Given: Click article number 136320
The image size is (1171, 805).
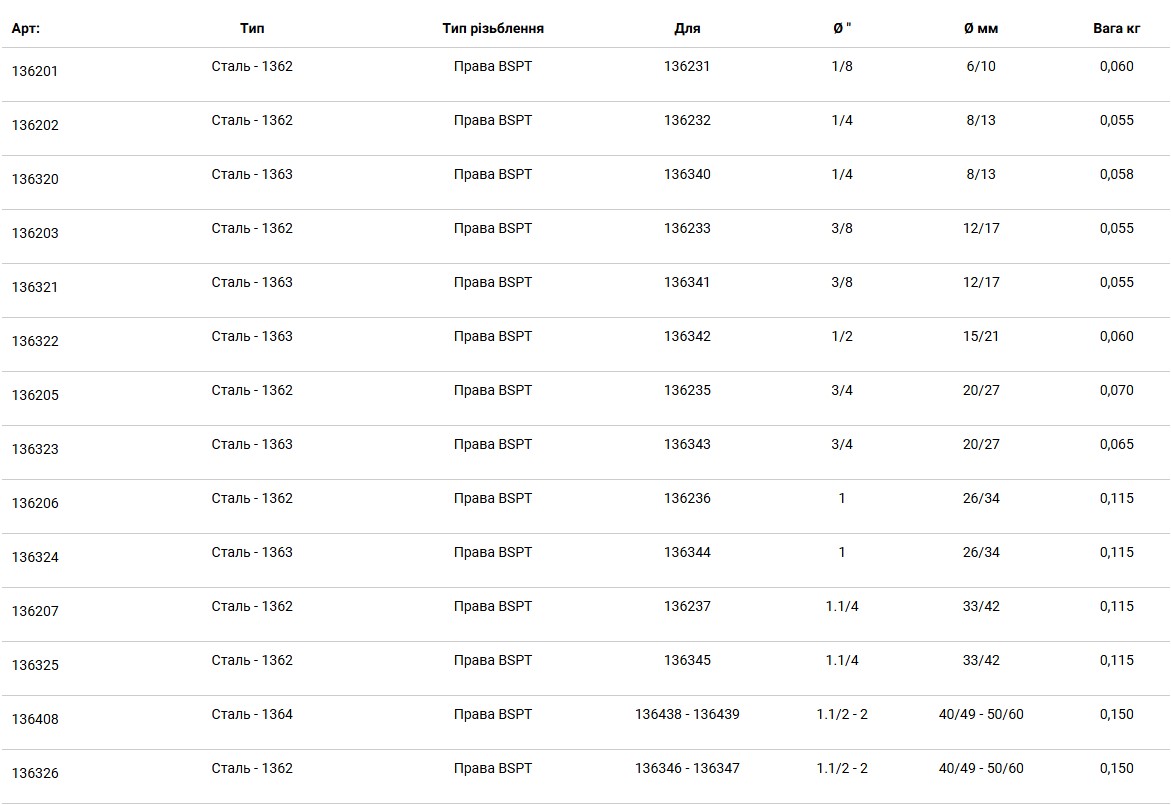Looking at the screenshot, I should coord(34,179).
